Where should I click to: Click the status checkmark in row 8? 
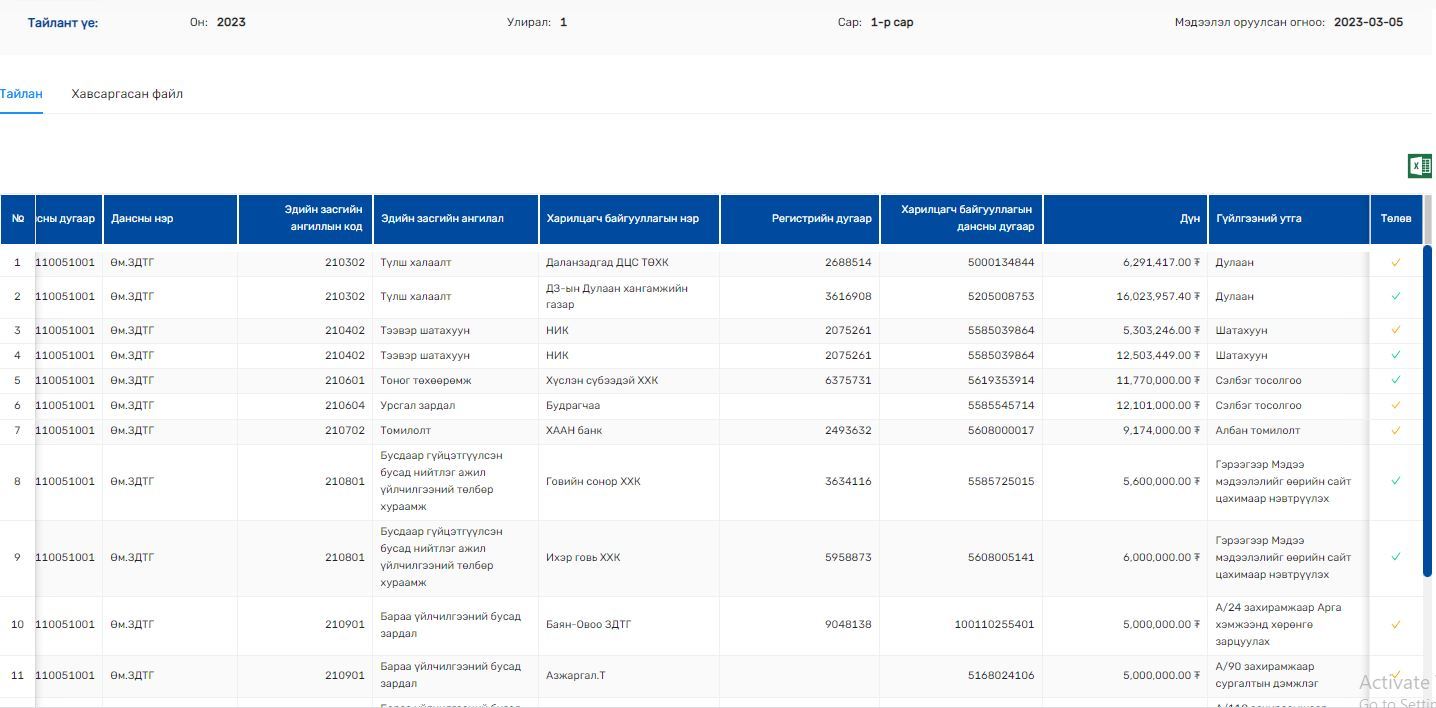pos(1396,481)
